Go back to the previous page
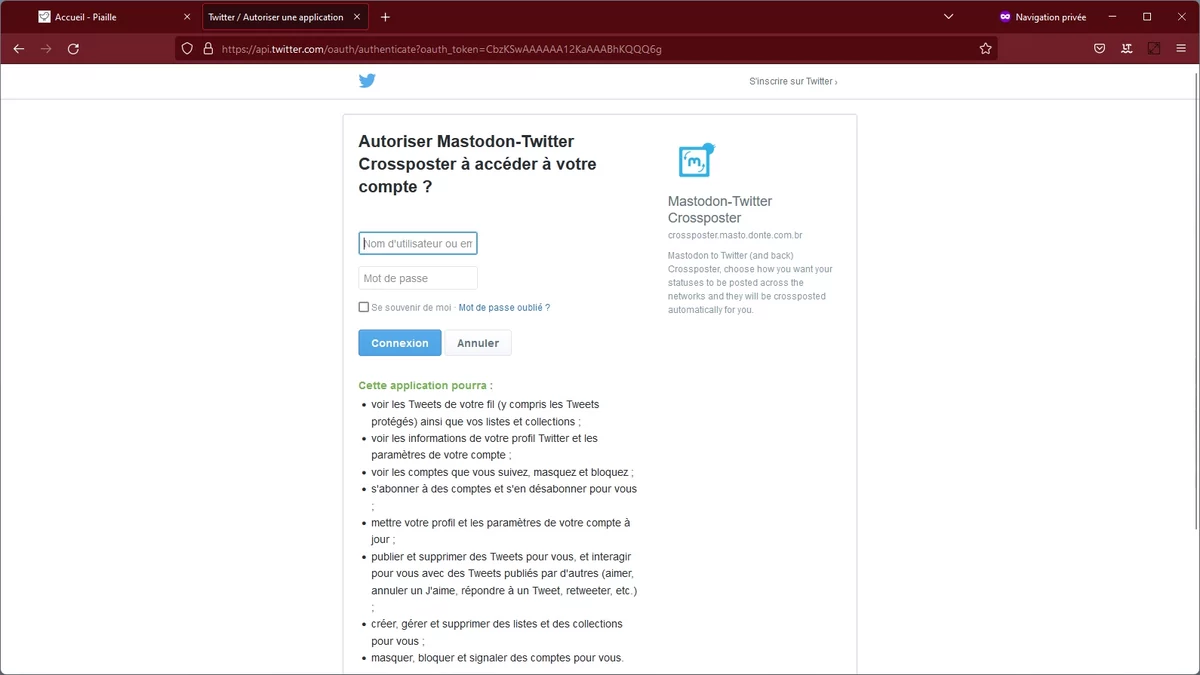The image size is (1200, 675). pos(19,48)
